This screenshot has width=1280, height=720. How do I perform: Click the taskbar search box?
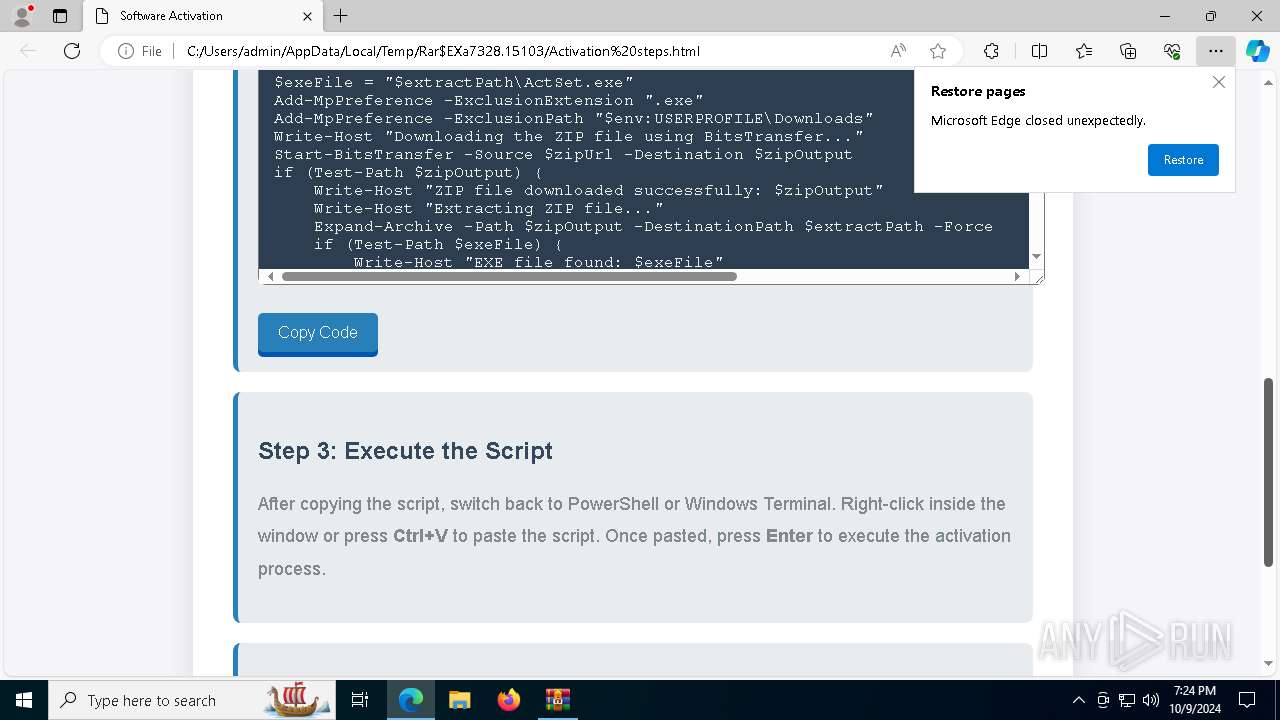click(x=191, y=700)
